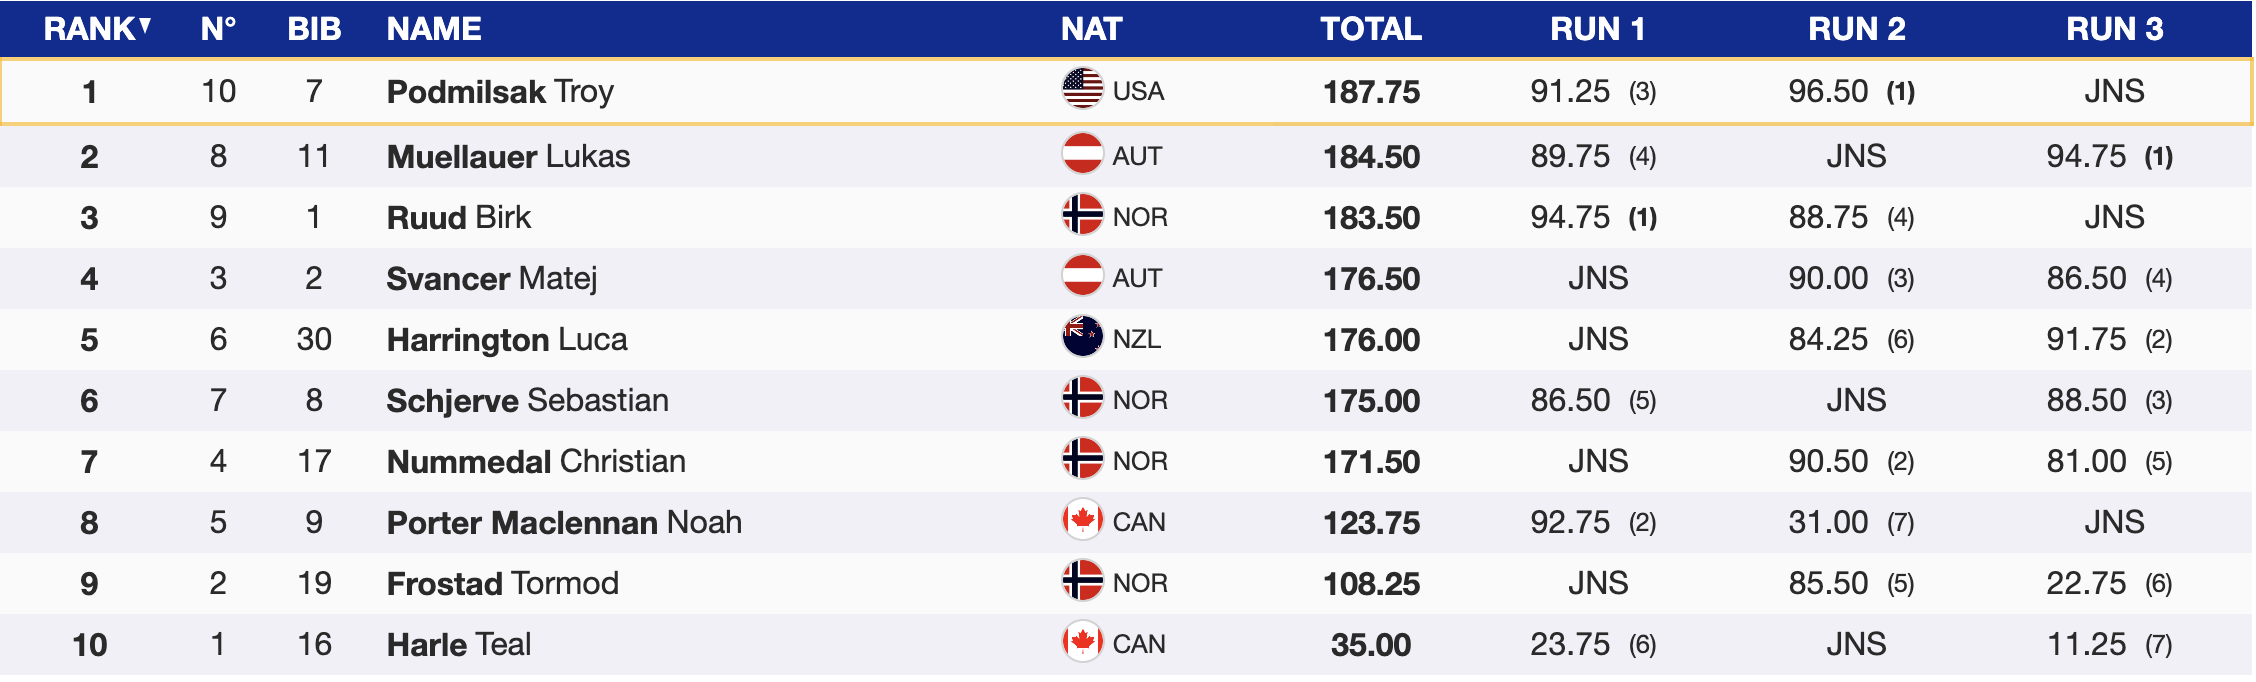This screenshot has width=2256, height=682.
Task: Click the RUN 1 column header
Action: (1597, 29)
